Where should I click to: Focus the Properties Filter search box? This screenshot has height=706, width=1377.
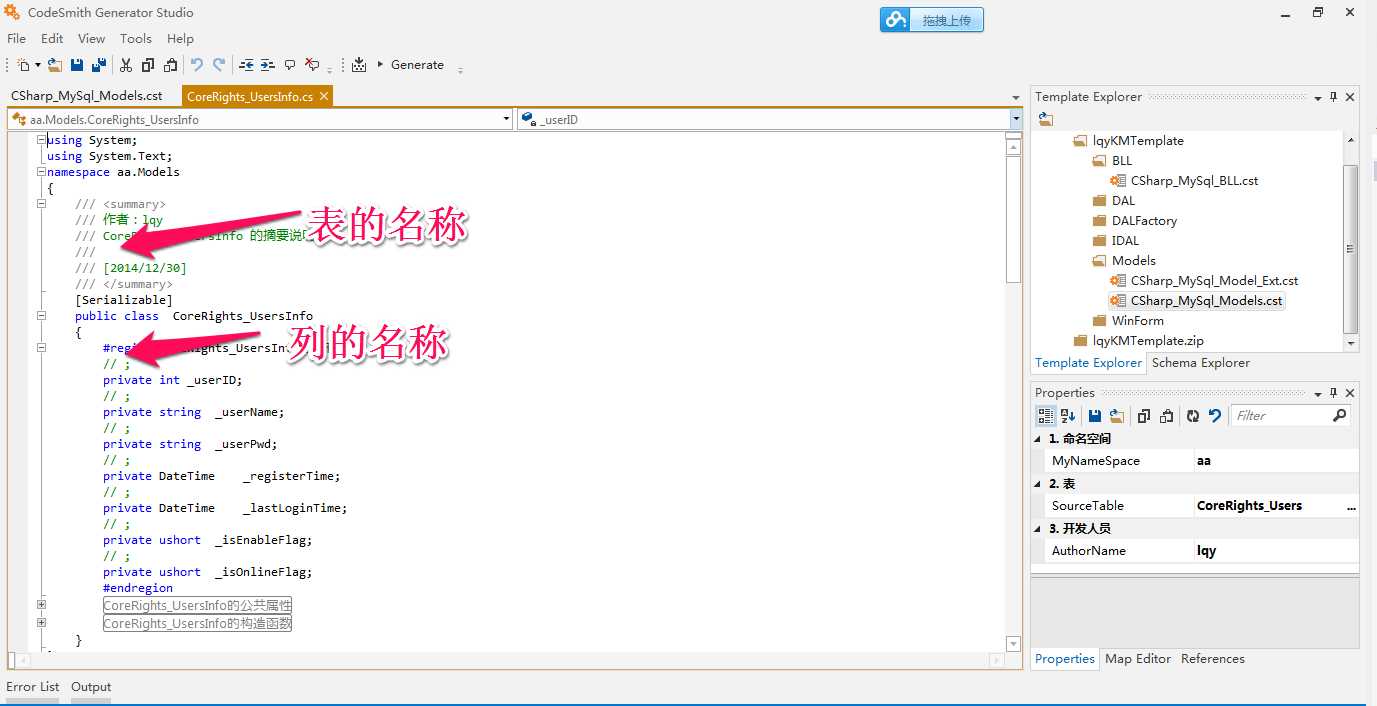pos(1289,416)
